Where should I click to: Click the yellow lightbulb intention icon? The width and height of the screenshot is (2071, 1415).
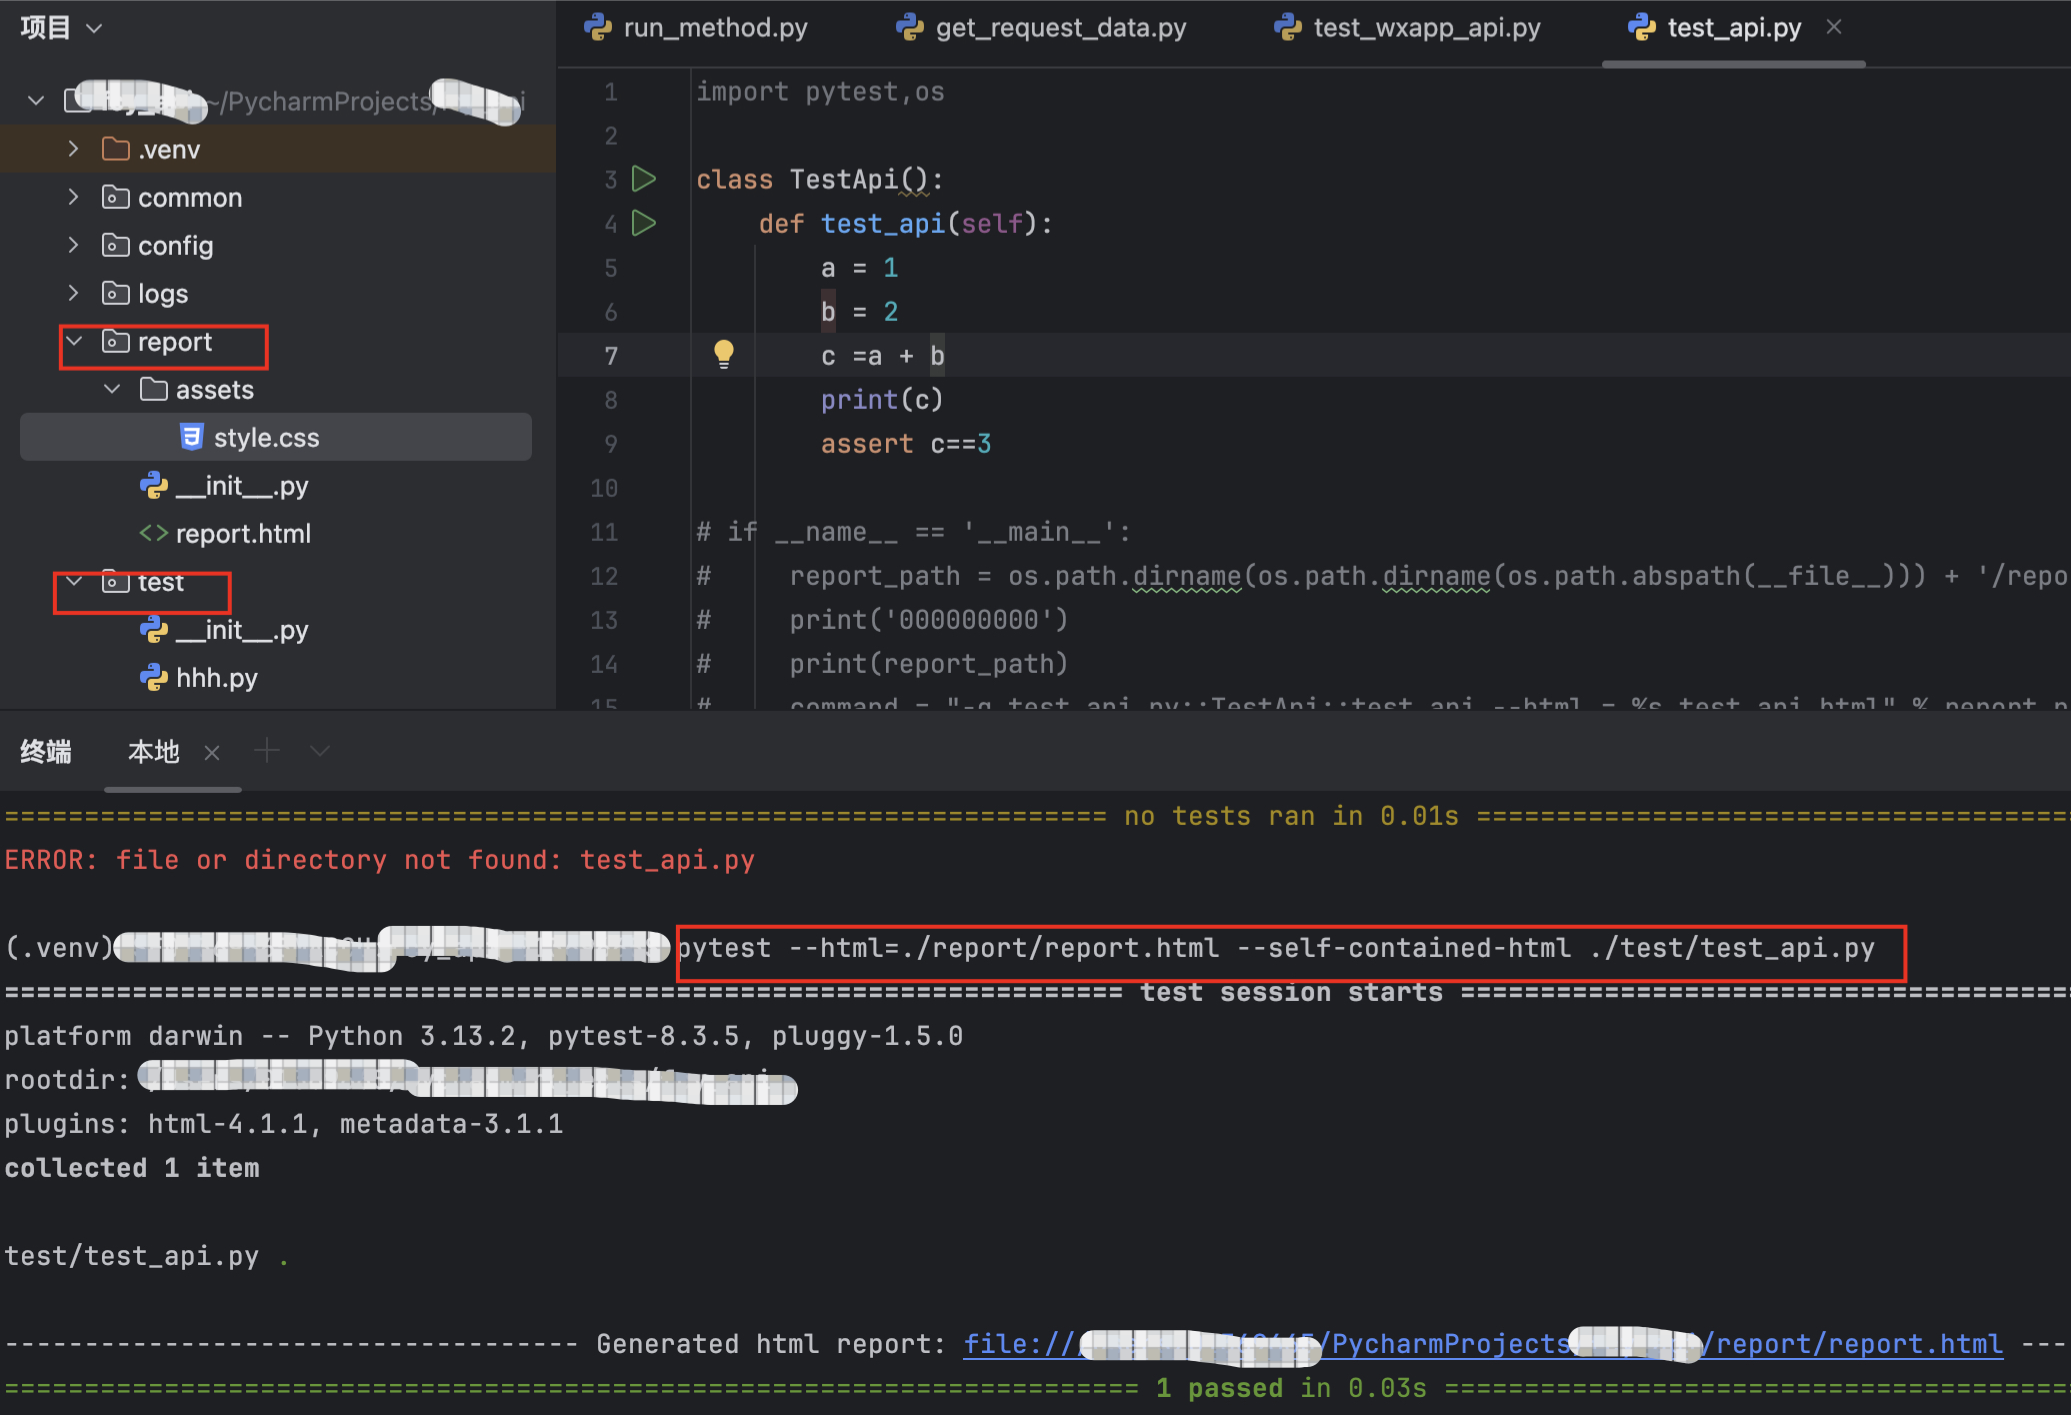[723, 354]
